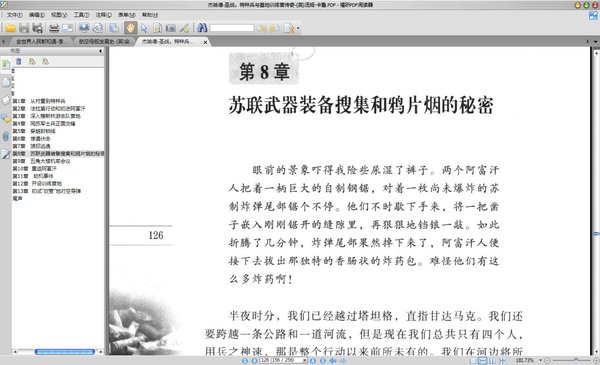Click the yellow Open folder toolbar icon

[10, 28]
